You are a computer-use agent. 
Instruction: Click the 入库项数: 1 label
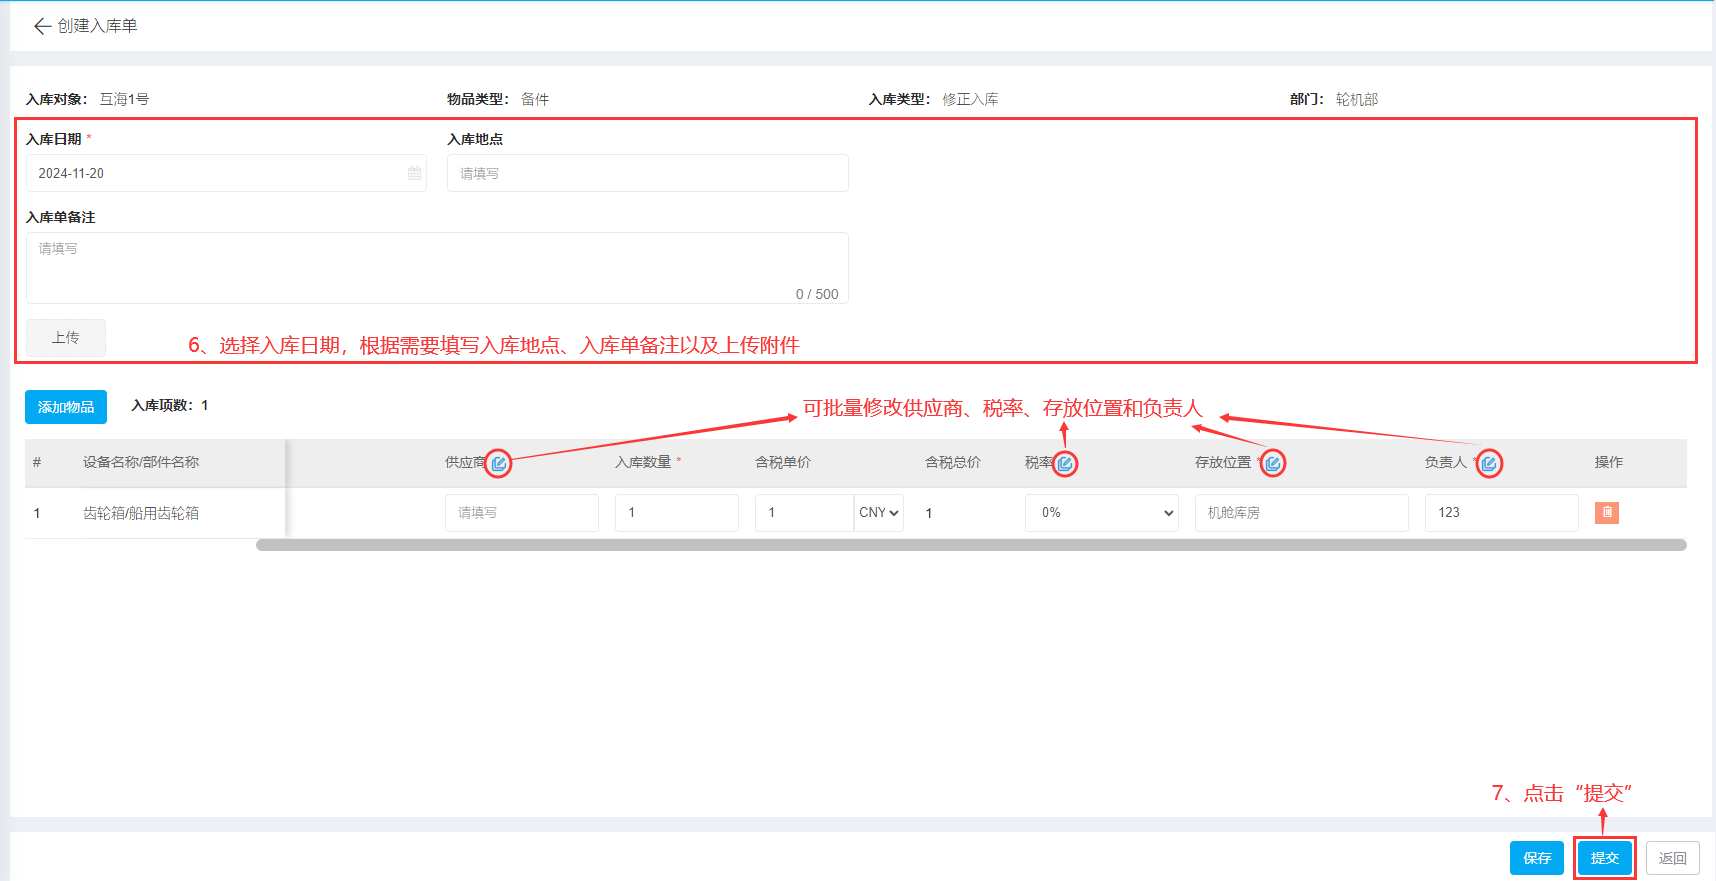coord(170,405)
